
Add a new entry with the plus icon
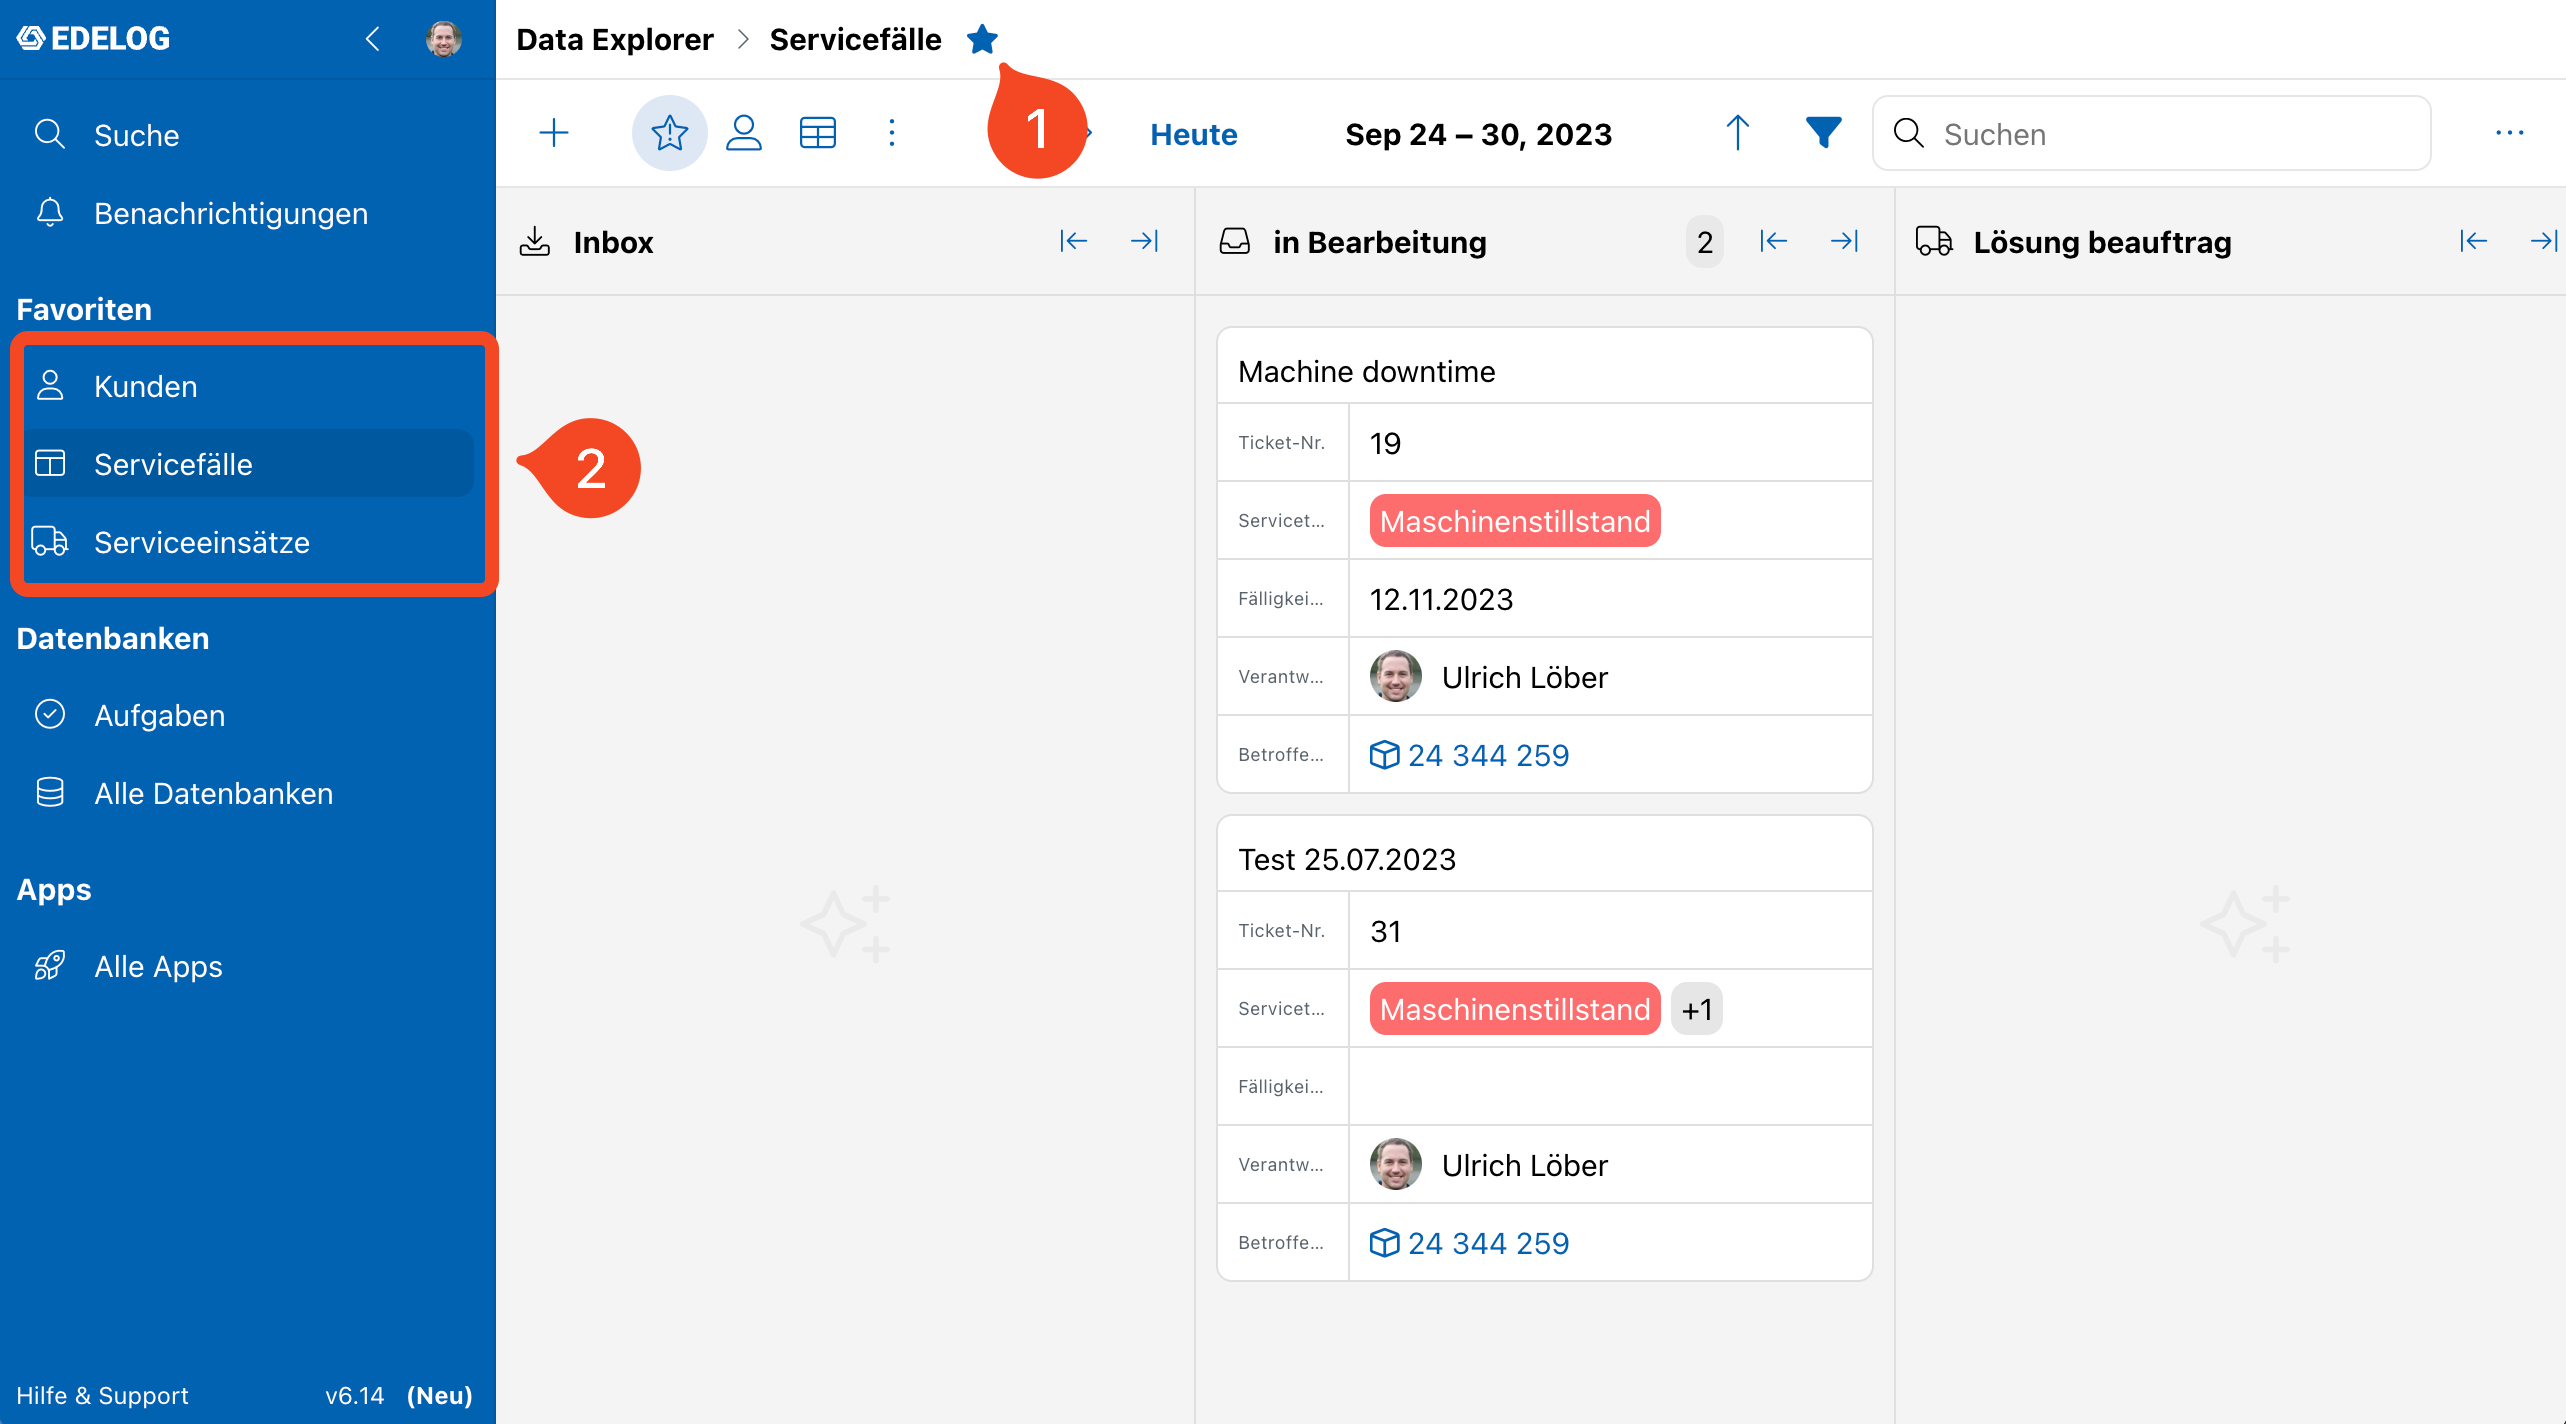click(553, 133)
